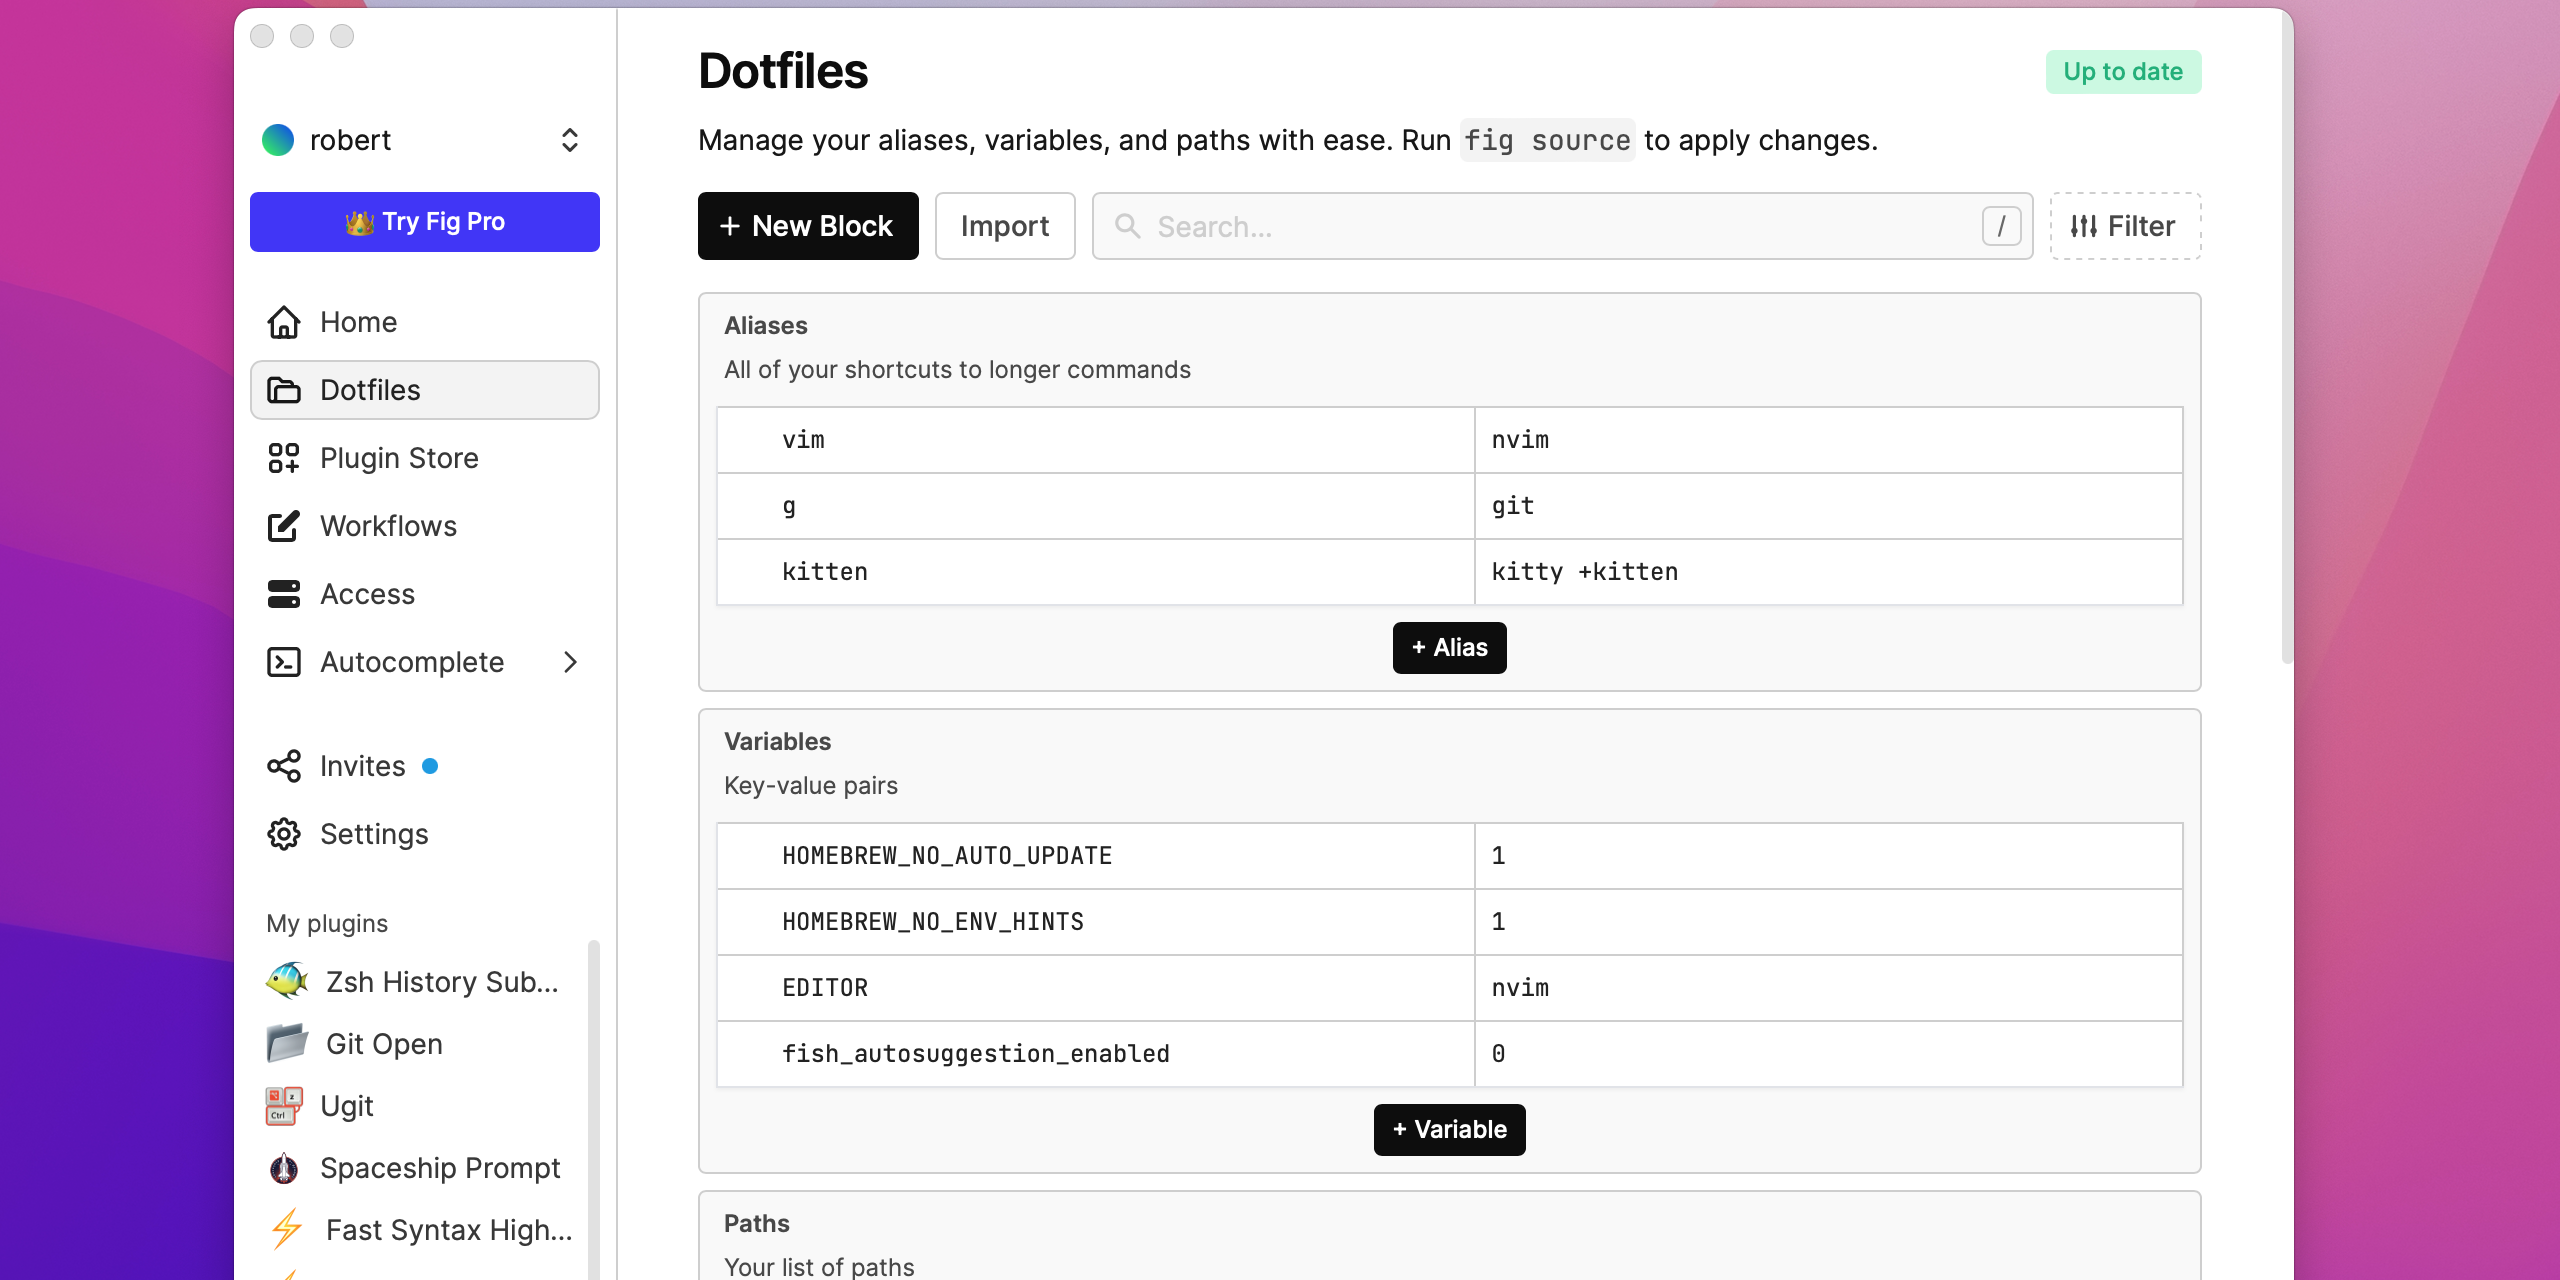Click the Home sidebar icon
2560x1280 pixels.
pos(284,322)
